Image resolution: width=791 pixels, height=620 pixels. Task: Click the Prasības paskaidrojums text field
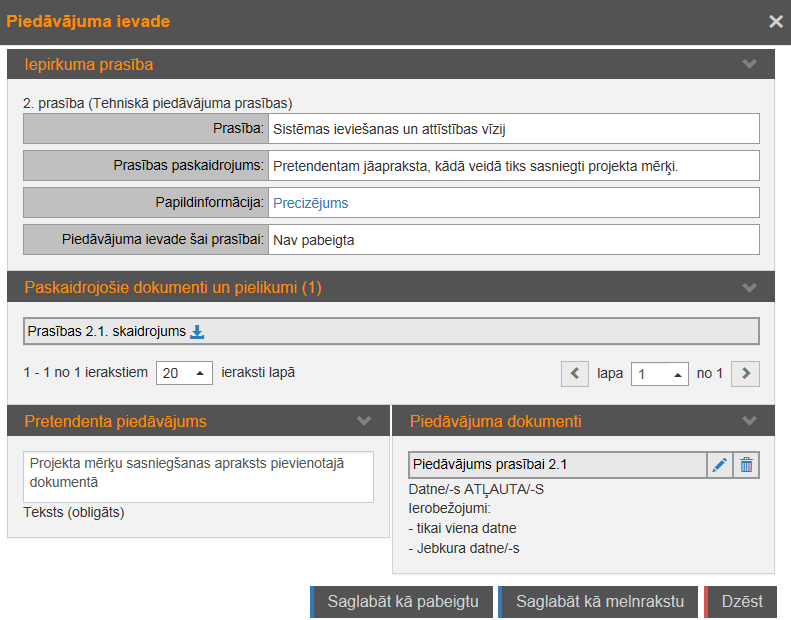514,166
